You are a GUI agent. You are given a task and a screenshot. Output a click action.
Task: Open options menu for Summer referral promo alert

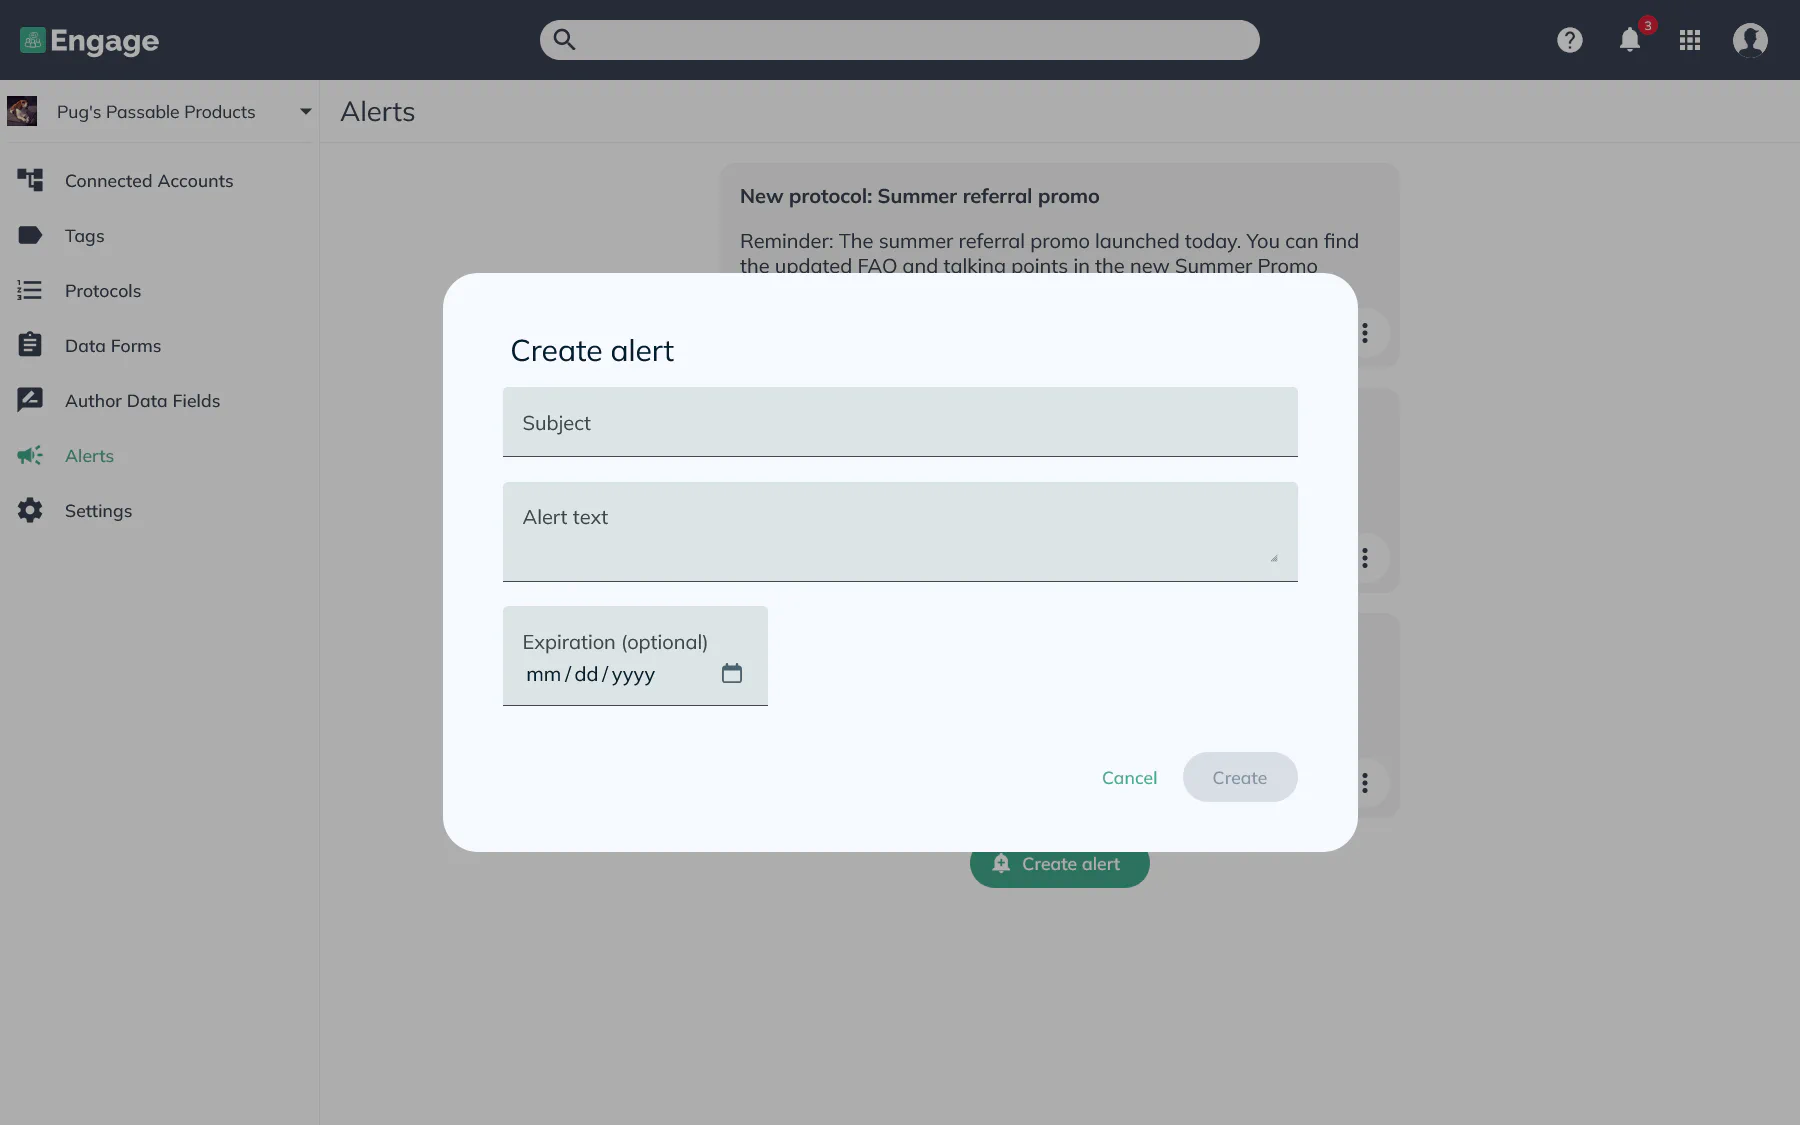point(1364,333)
